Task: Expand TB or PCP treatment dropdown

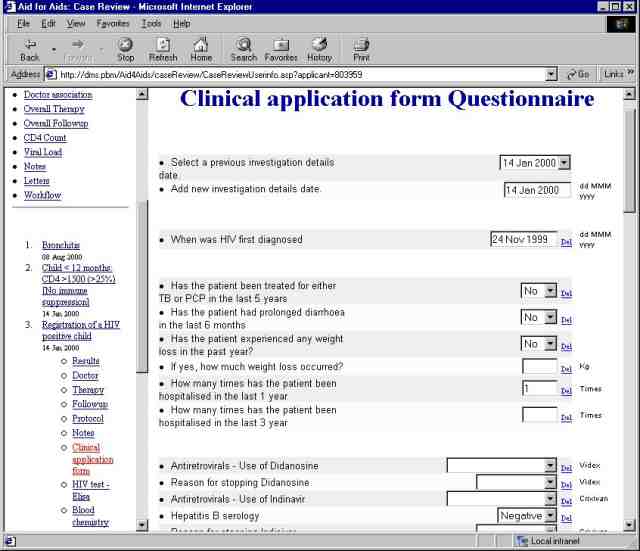Action: coord(550,290)
